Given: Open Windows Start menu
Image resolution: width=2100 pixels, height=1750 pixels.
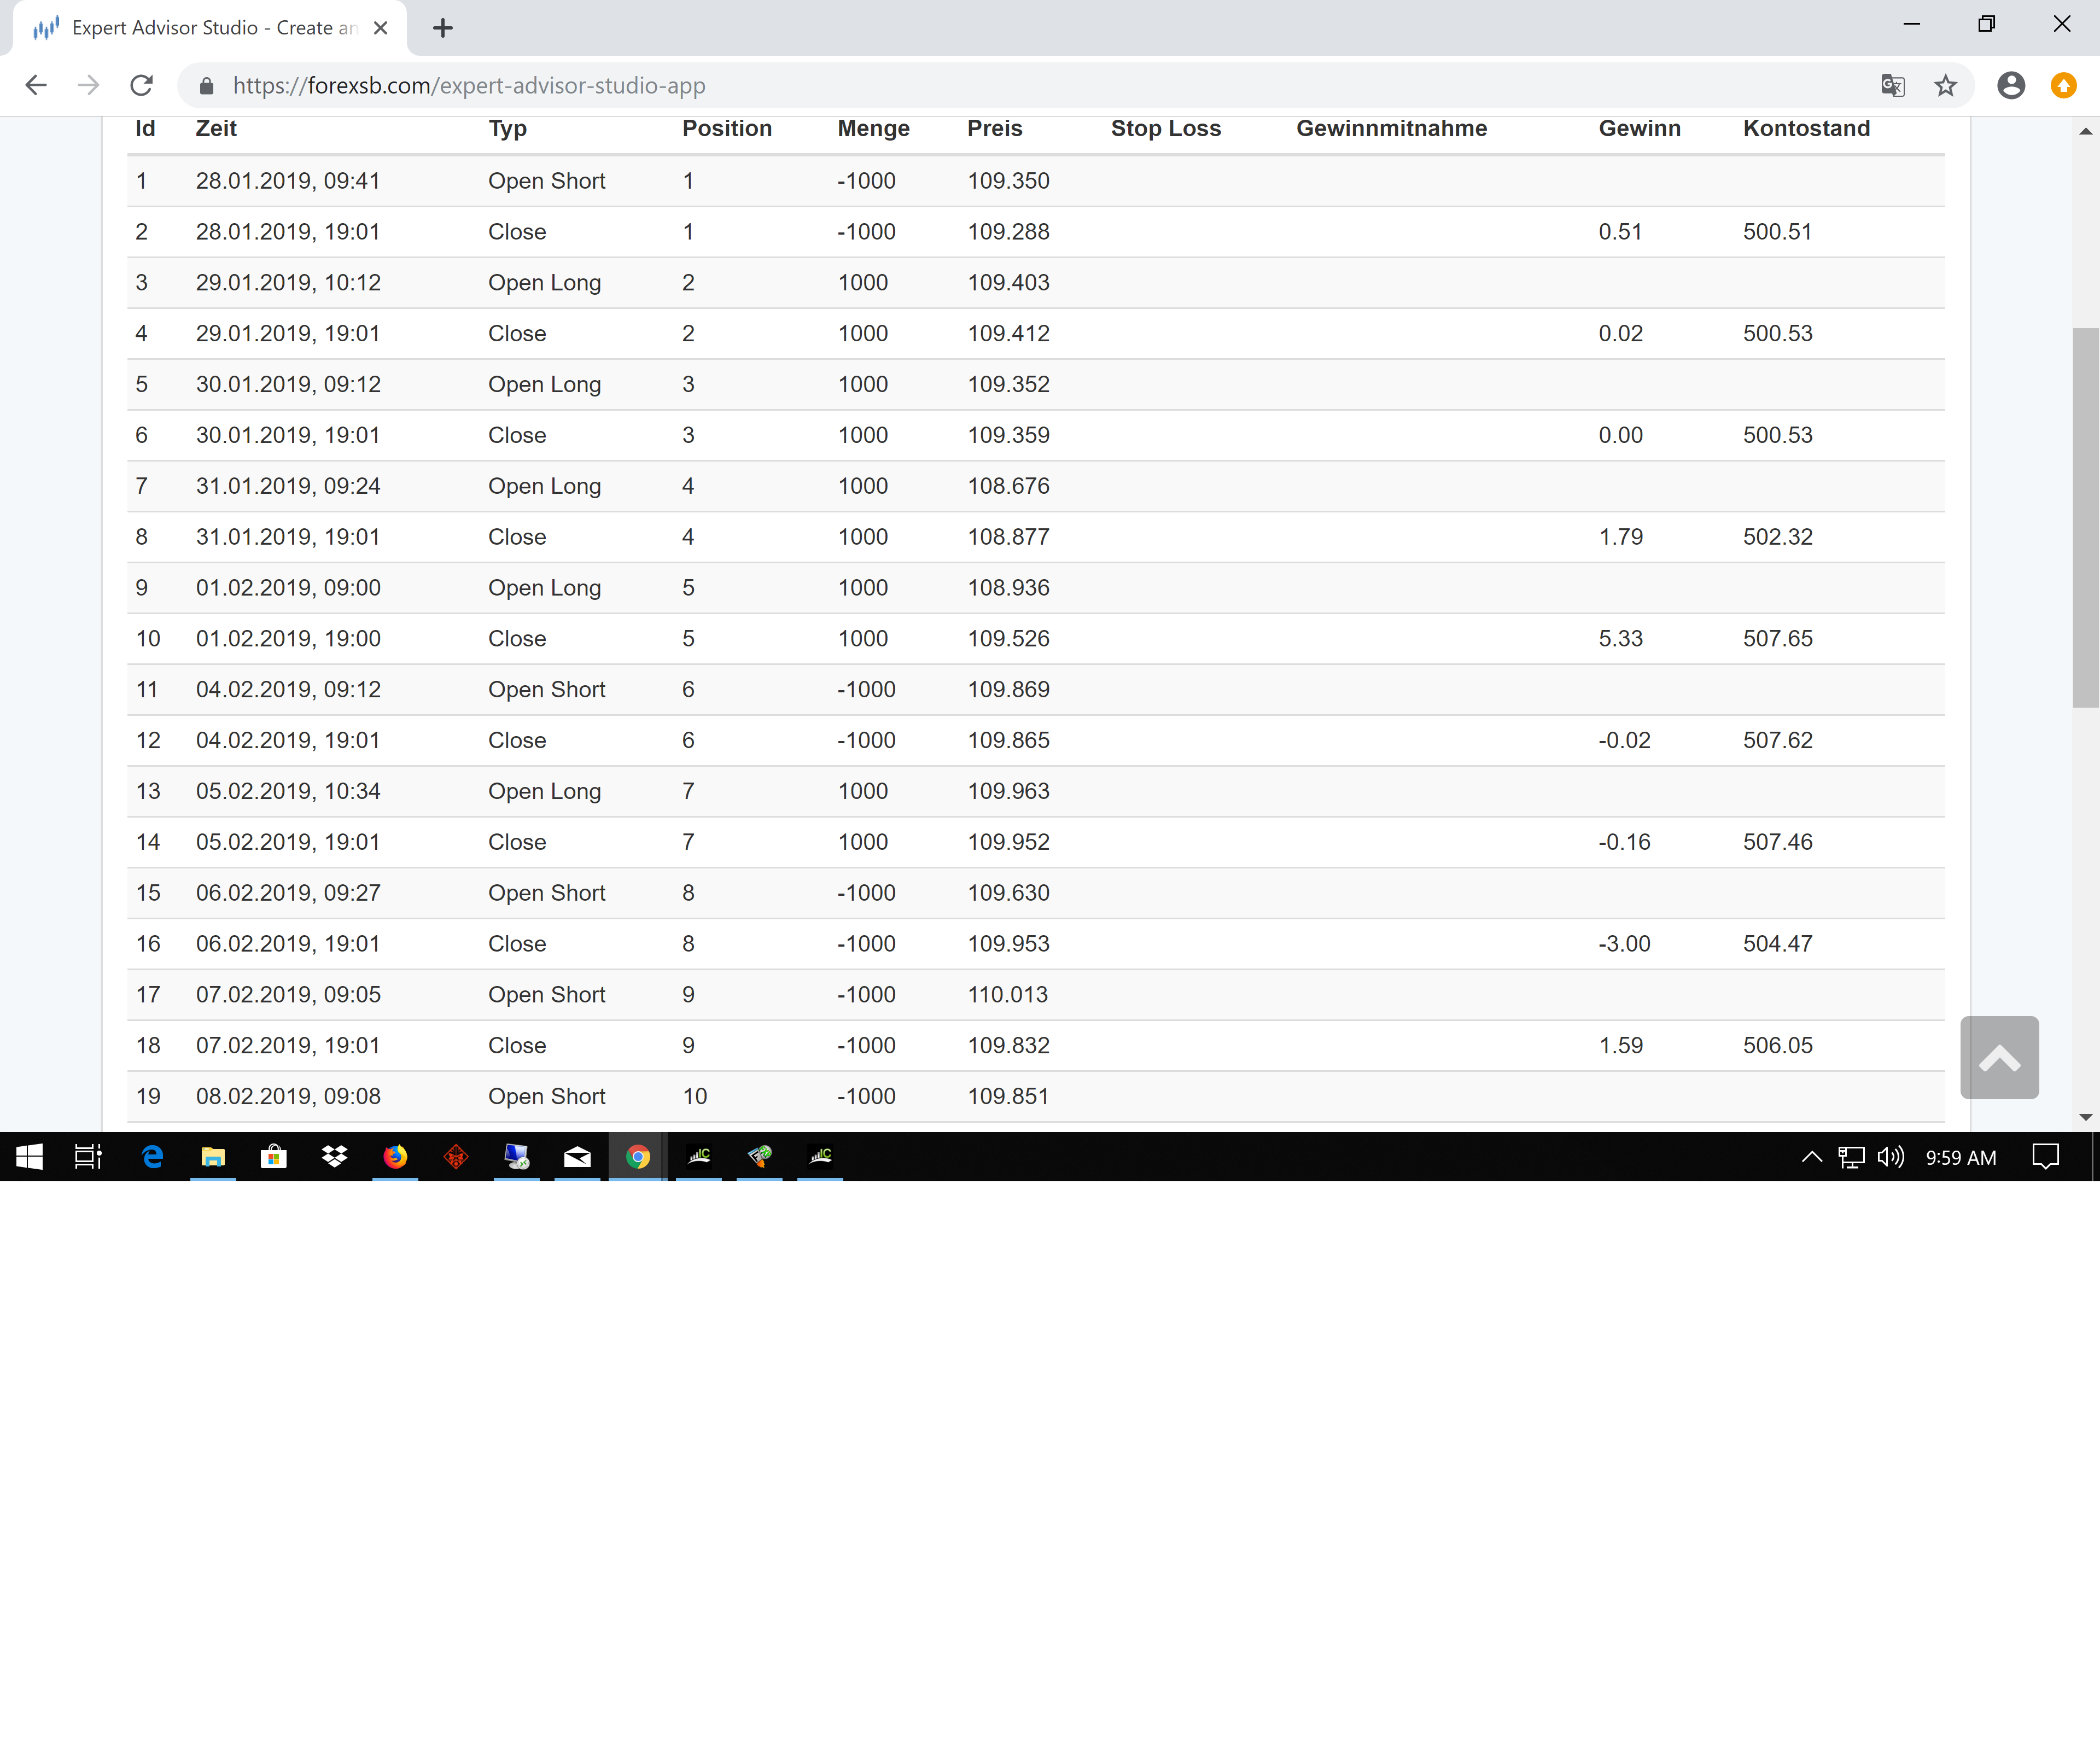Looking at the screenshot, I should pyautogui.click(x=29, y=1157).
